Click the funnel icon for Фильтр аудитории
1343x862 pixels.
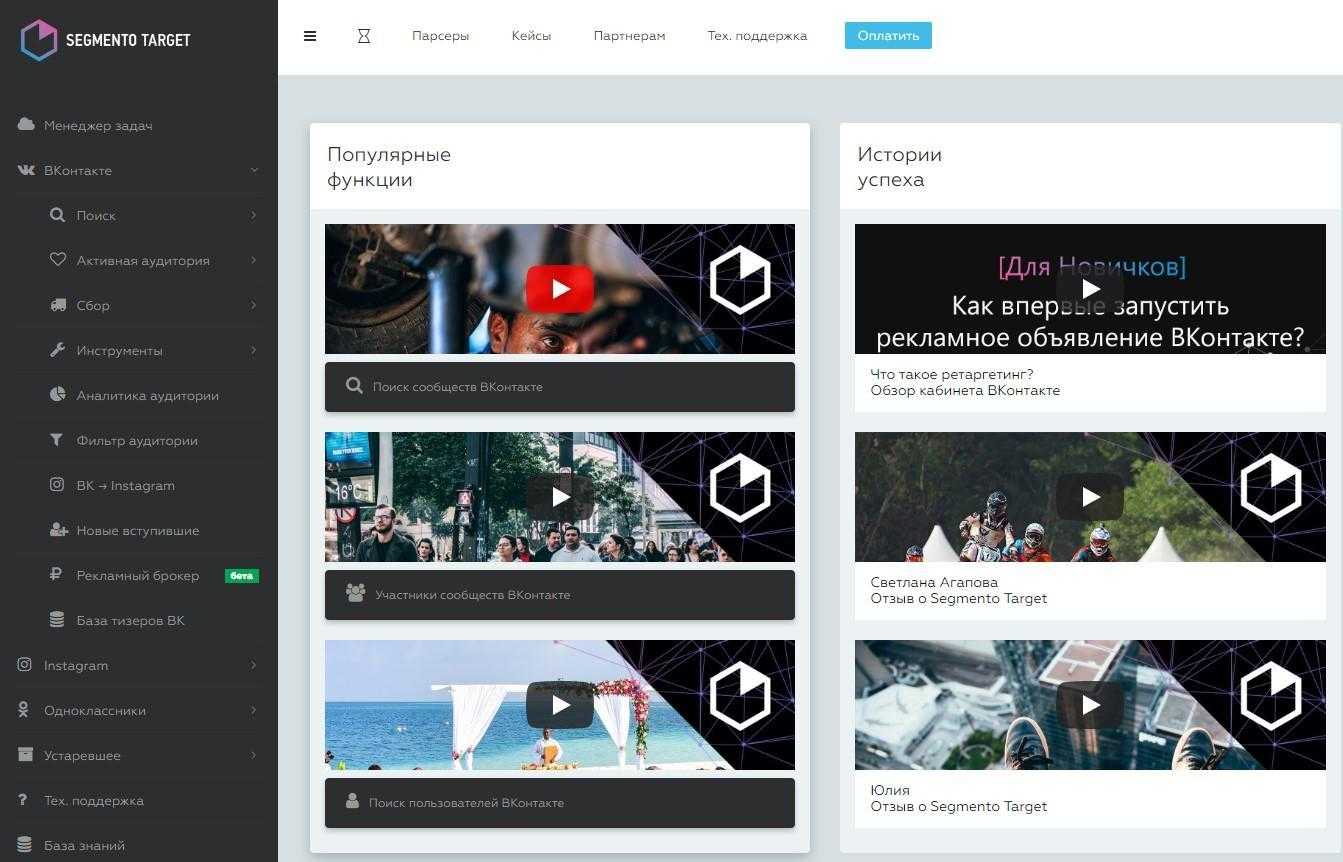pos(57,440)
